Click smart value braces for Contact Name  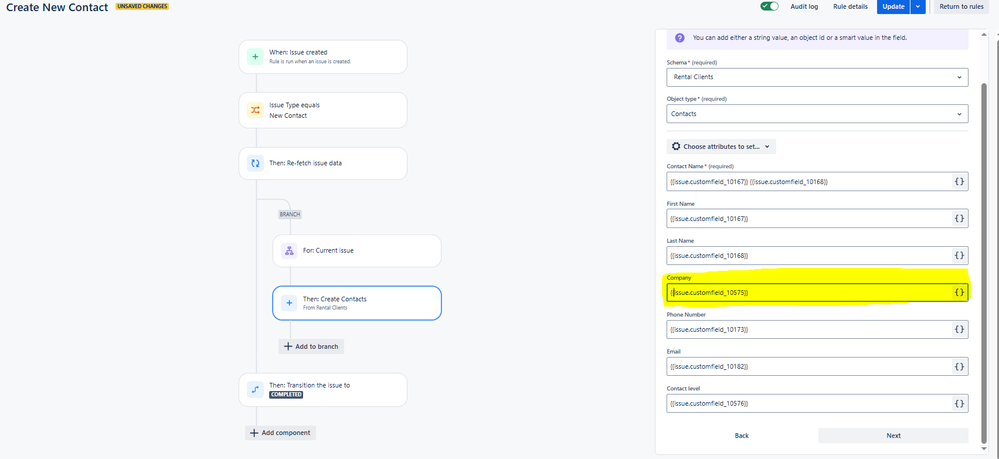tap(959, 182)
